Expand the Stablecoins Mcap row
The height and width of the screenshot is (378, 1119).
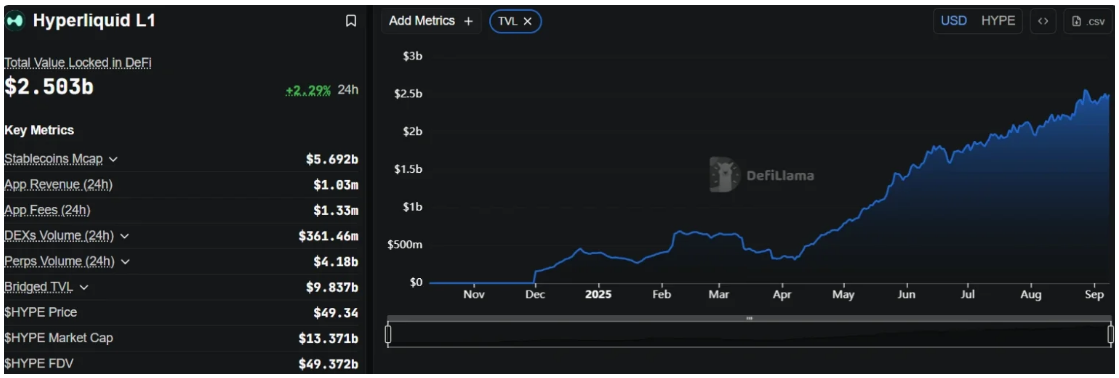tap(113, 159)
